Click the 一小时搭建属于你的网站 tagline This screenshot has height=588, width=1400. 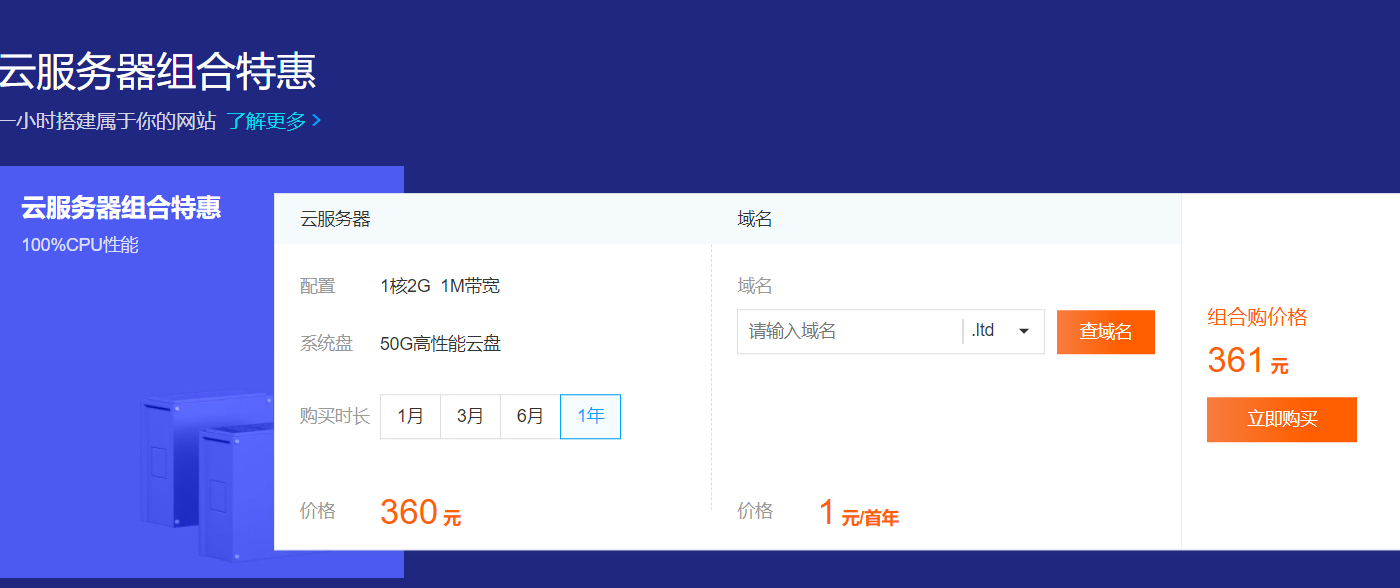(x=108, y=121)
